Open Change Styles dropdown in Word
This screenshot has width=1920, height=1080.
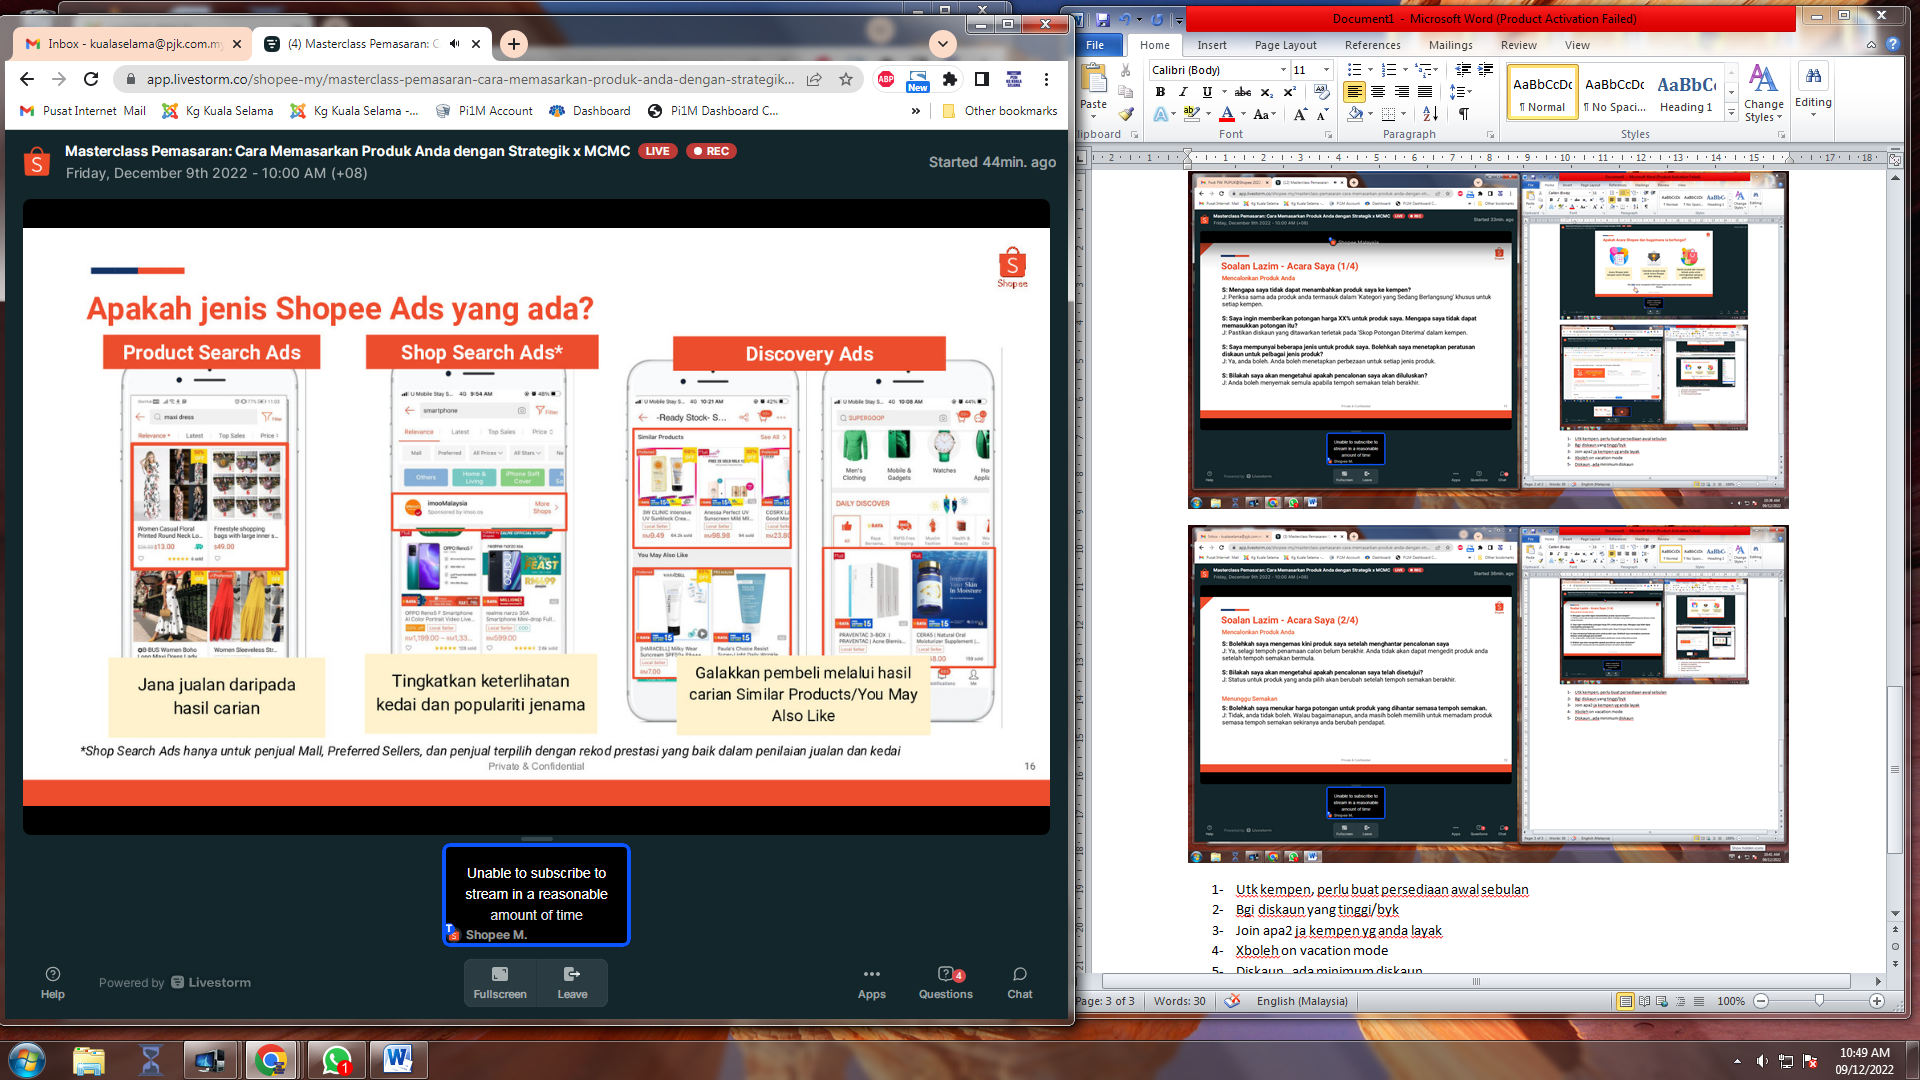(x=1763, y=93)
